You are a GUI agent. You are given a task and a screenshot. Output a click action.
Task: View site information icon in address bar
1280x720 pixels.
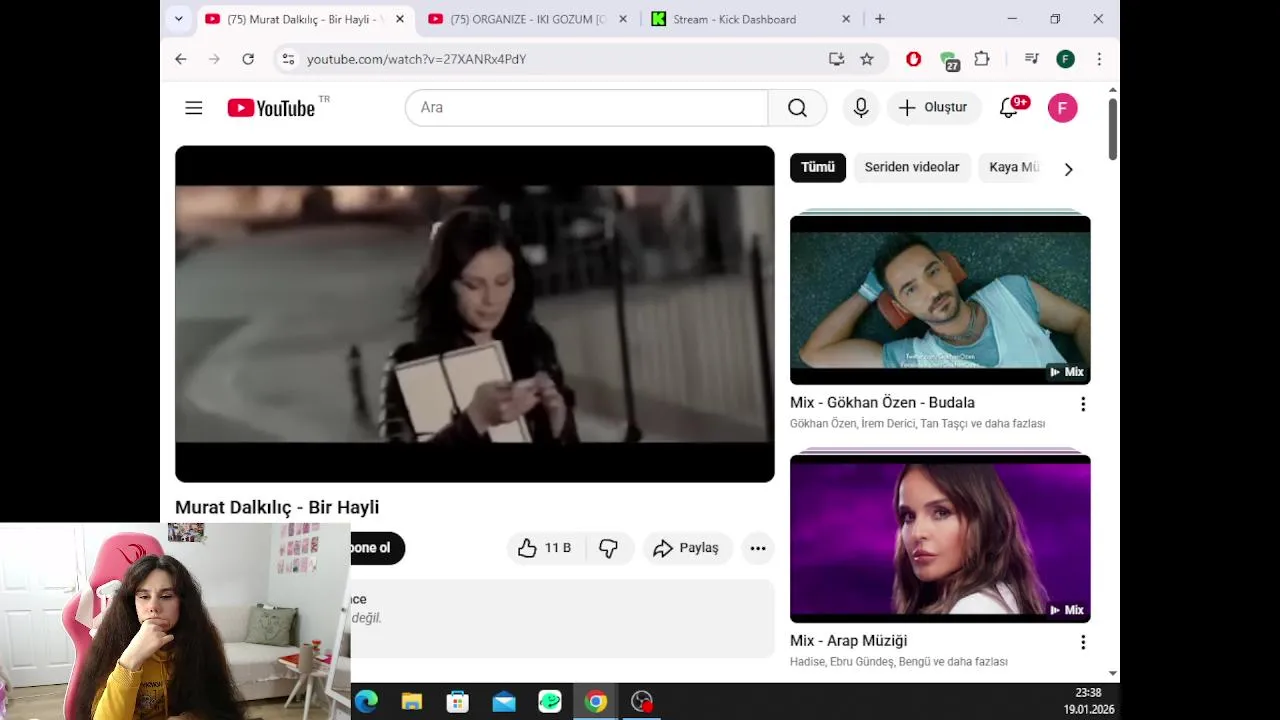click(x=288, y=59)
